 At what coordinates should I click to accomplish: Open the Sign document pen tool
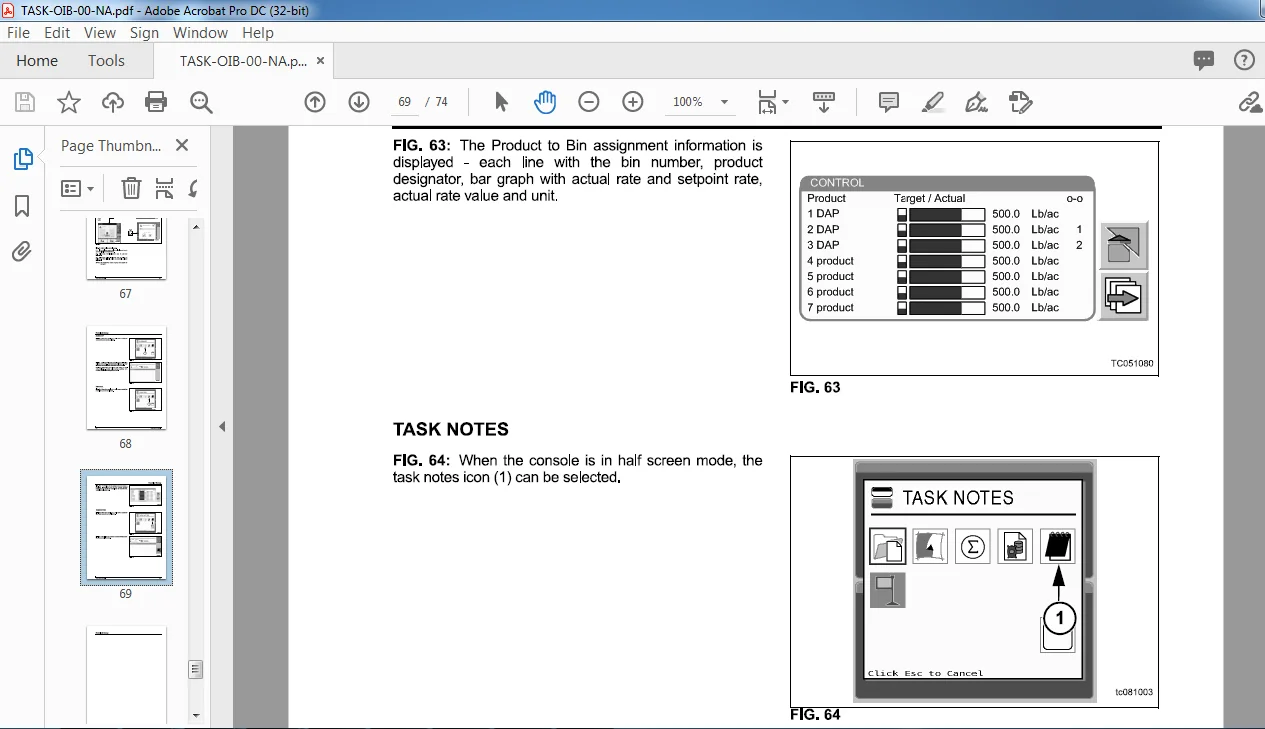(976, 102)
